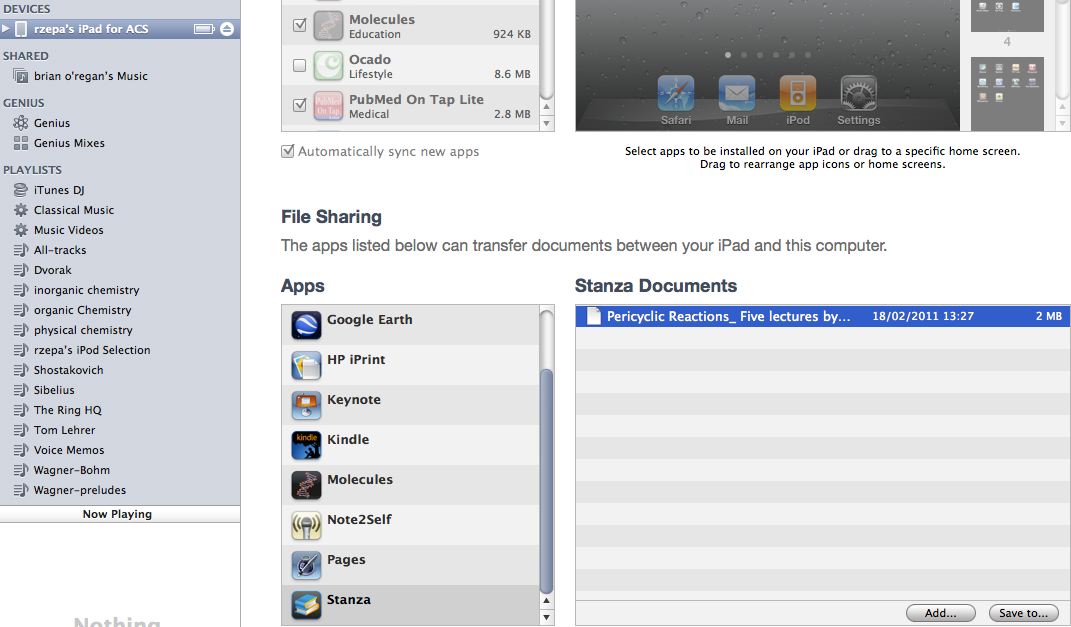Toggle Automatically sync new apps checkbox
This screenshot has width=1071, height=627.
point(288,152)
